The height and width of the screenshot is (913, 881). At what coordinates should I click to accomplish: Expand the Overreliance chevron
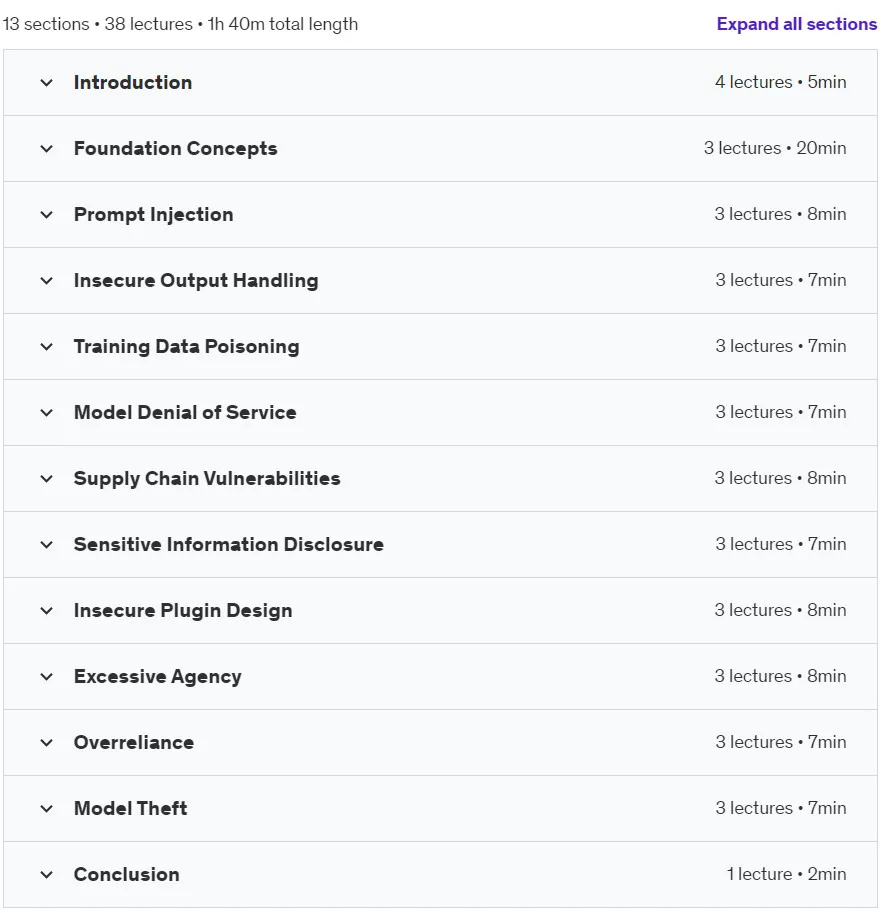click(x=47, y=742)
